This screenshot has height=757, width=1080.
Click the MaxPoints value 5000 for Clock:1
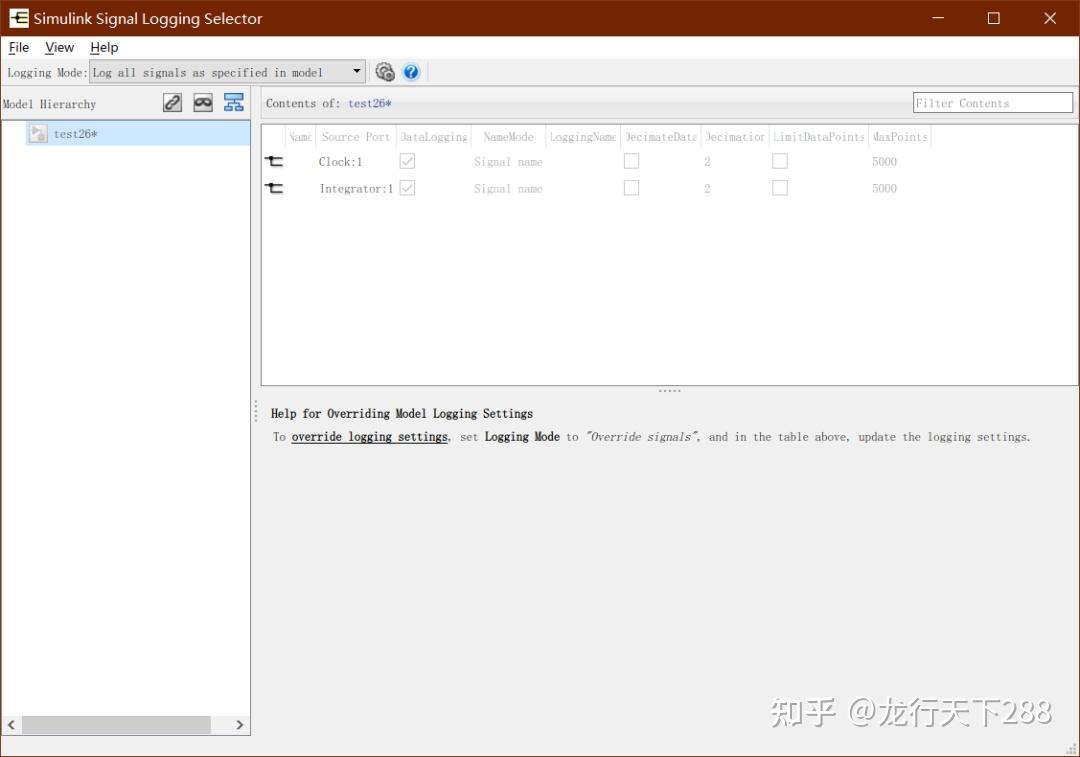coord(884,162)
